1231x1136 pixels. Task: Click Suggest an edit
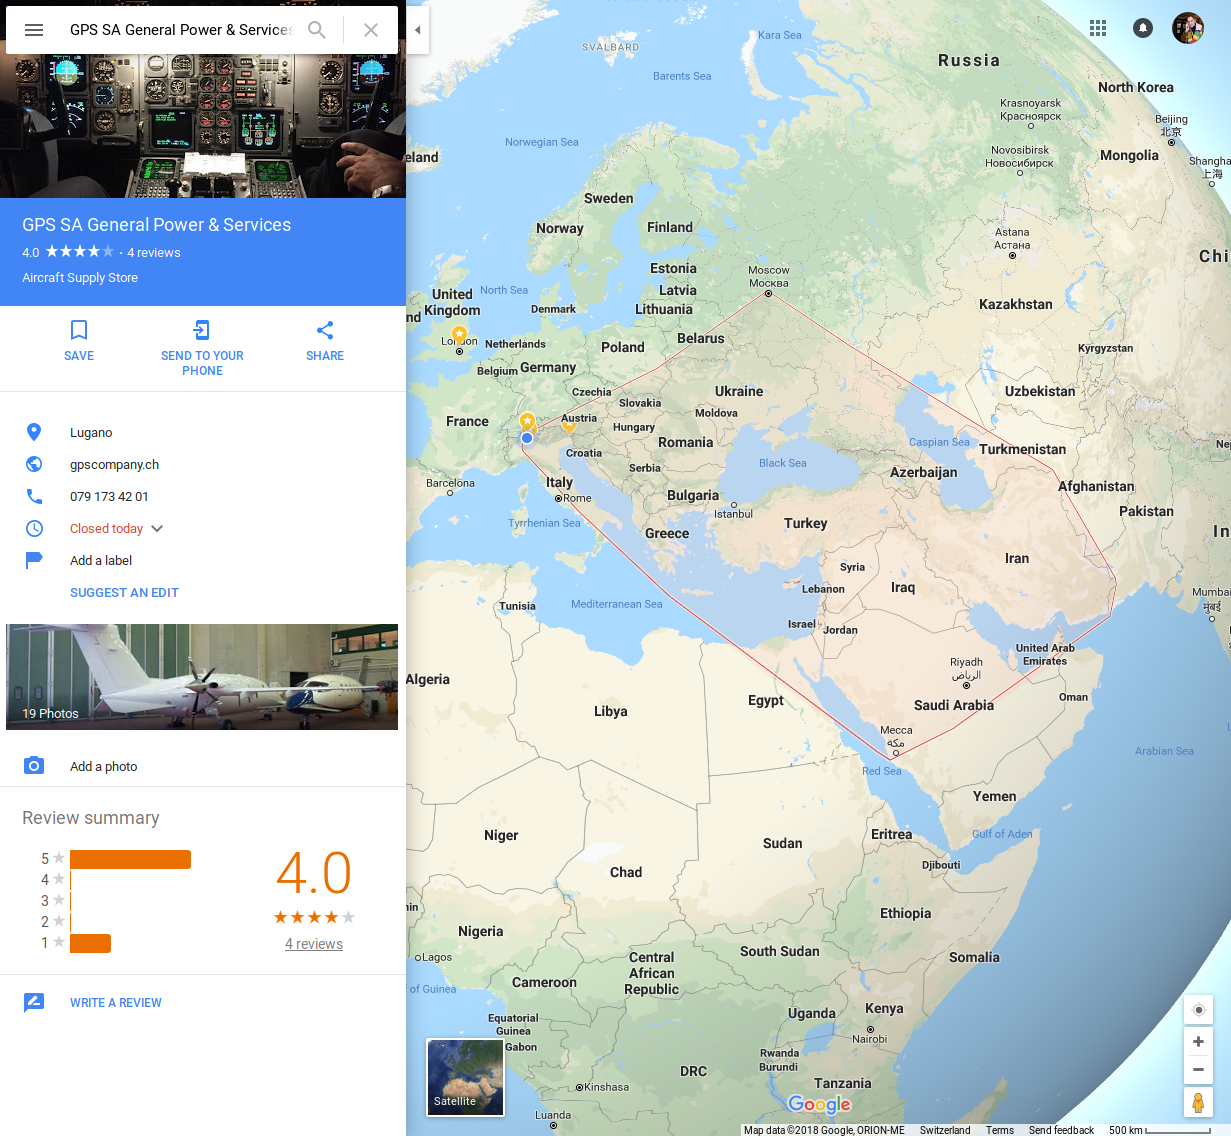pyautogui.click(x=124, y=592)
